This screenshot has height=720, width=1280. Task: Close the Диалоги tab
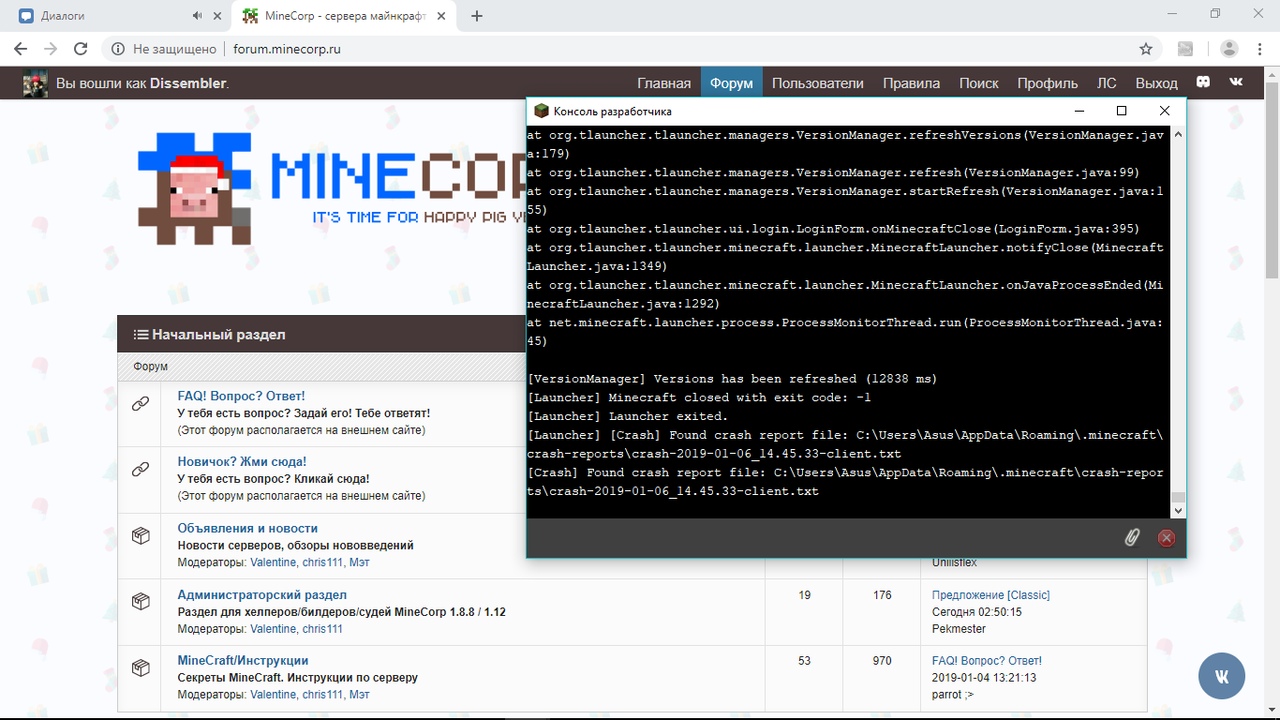[x=218, y=16]
